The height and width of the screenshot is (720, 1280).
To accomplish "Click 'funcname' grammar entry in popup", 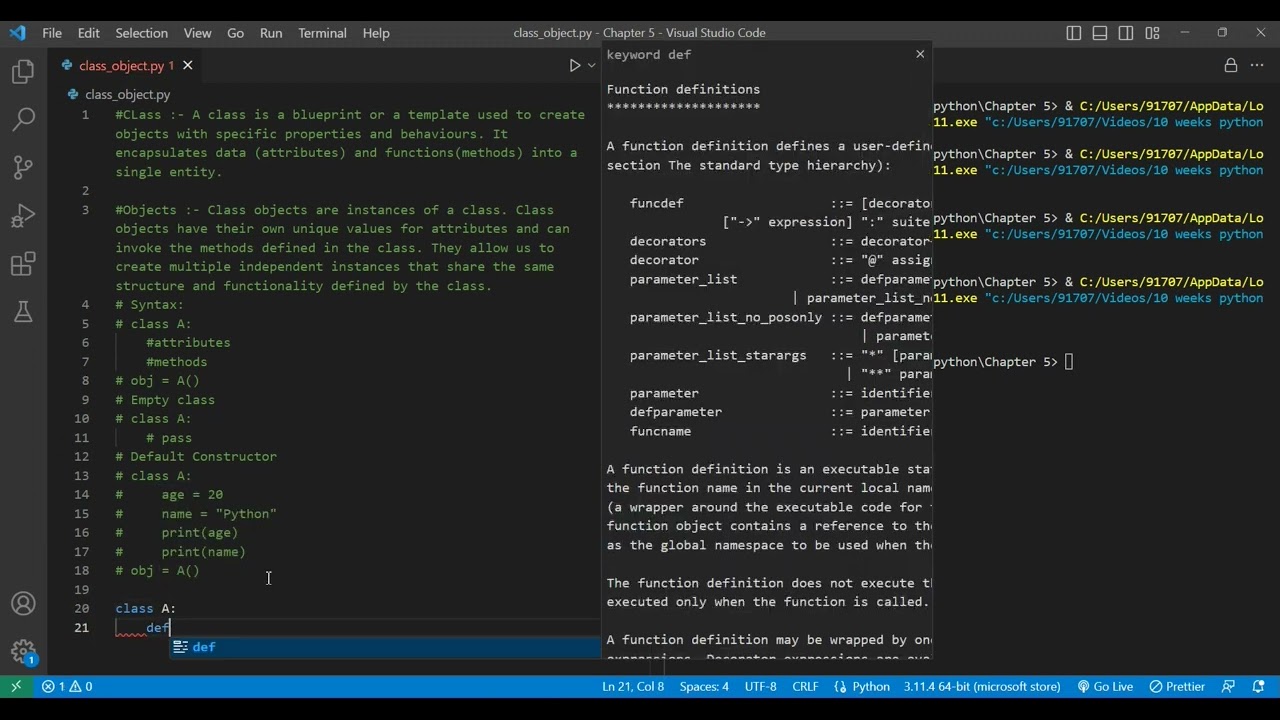I will (x=660, y=431).
